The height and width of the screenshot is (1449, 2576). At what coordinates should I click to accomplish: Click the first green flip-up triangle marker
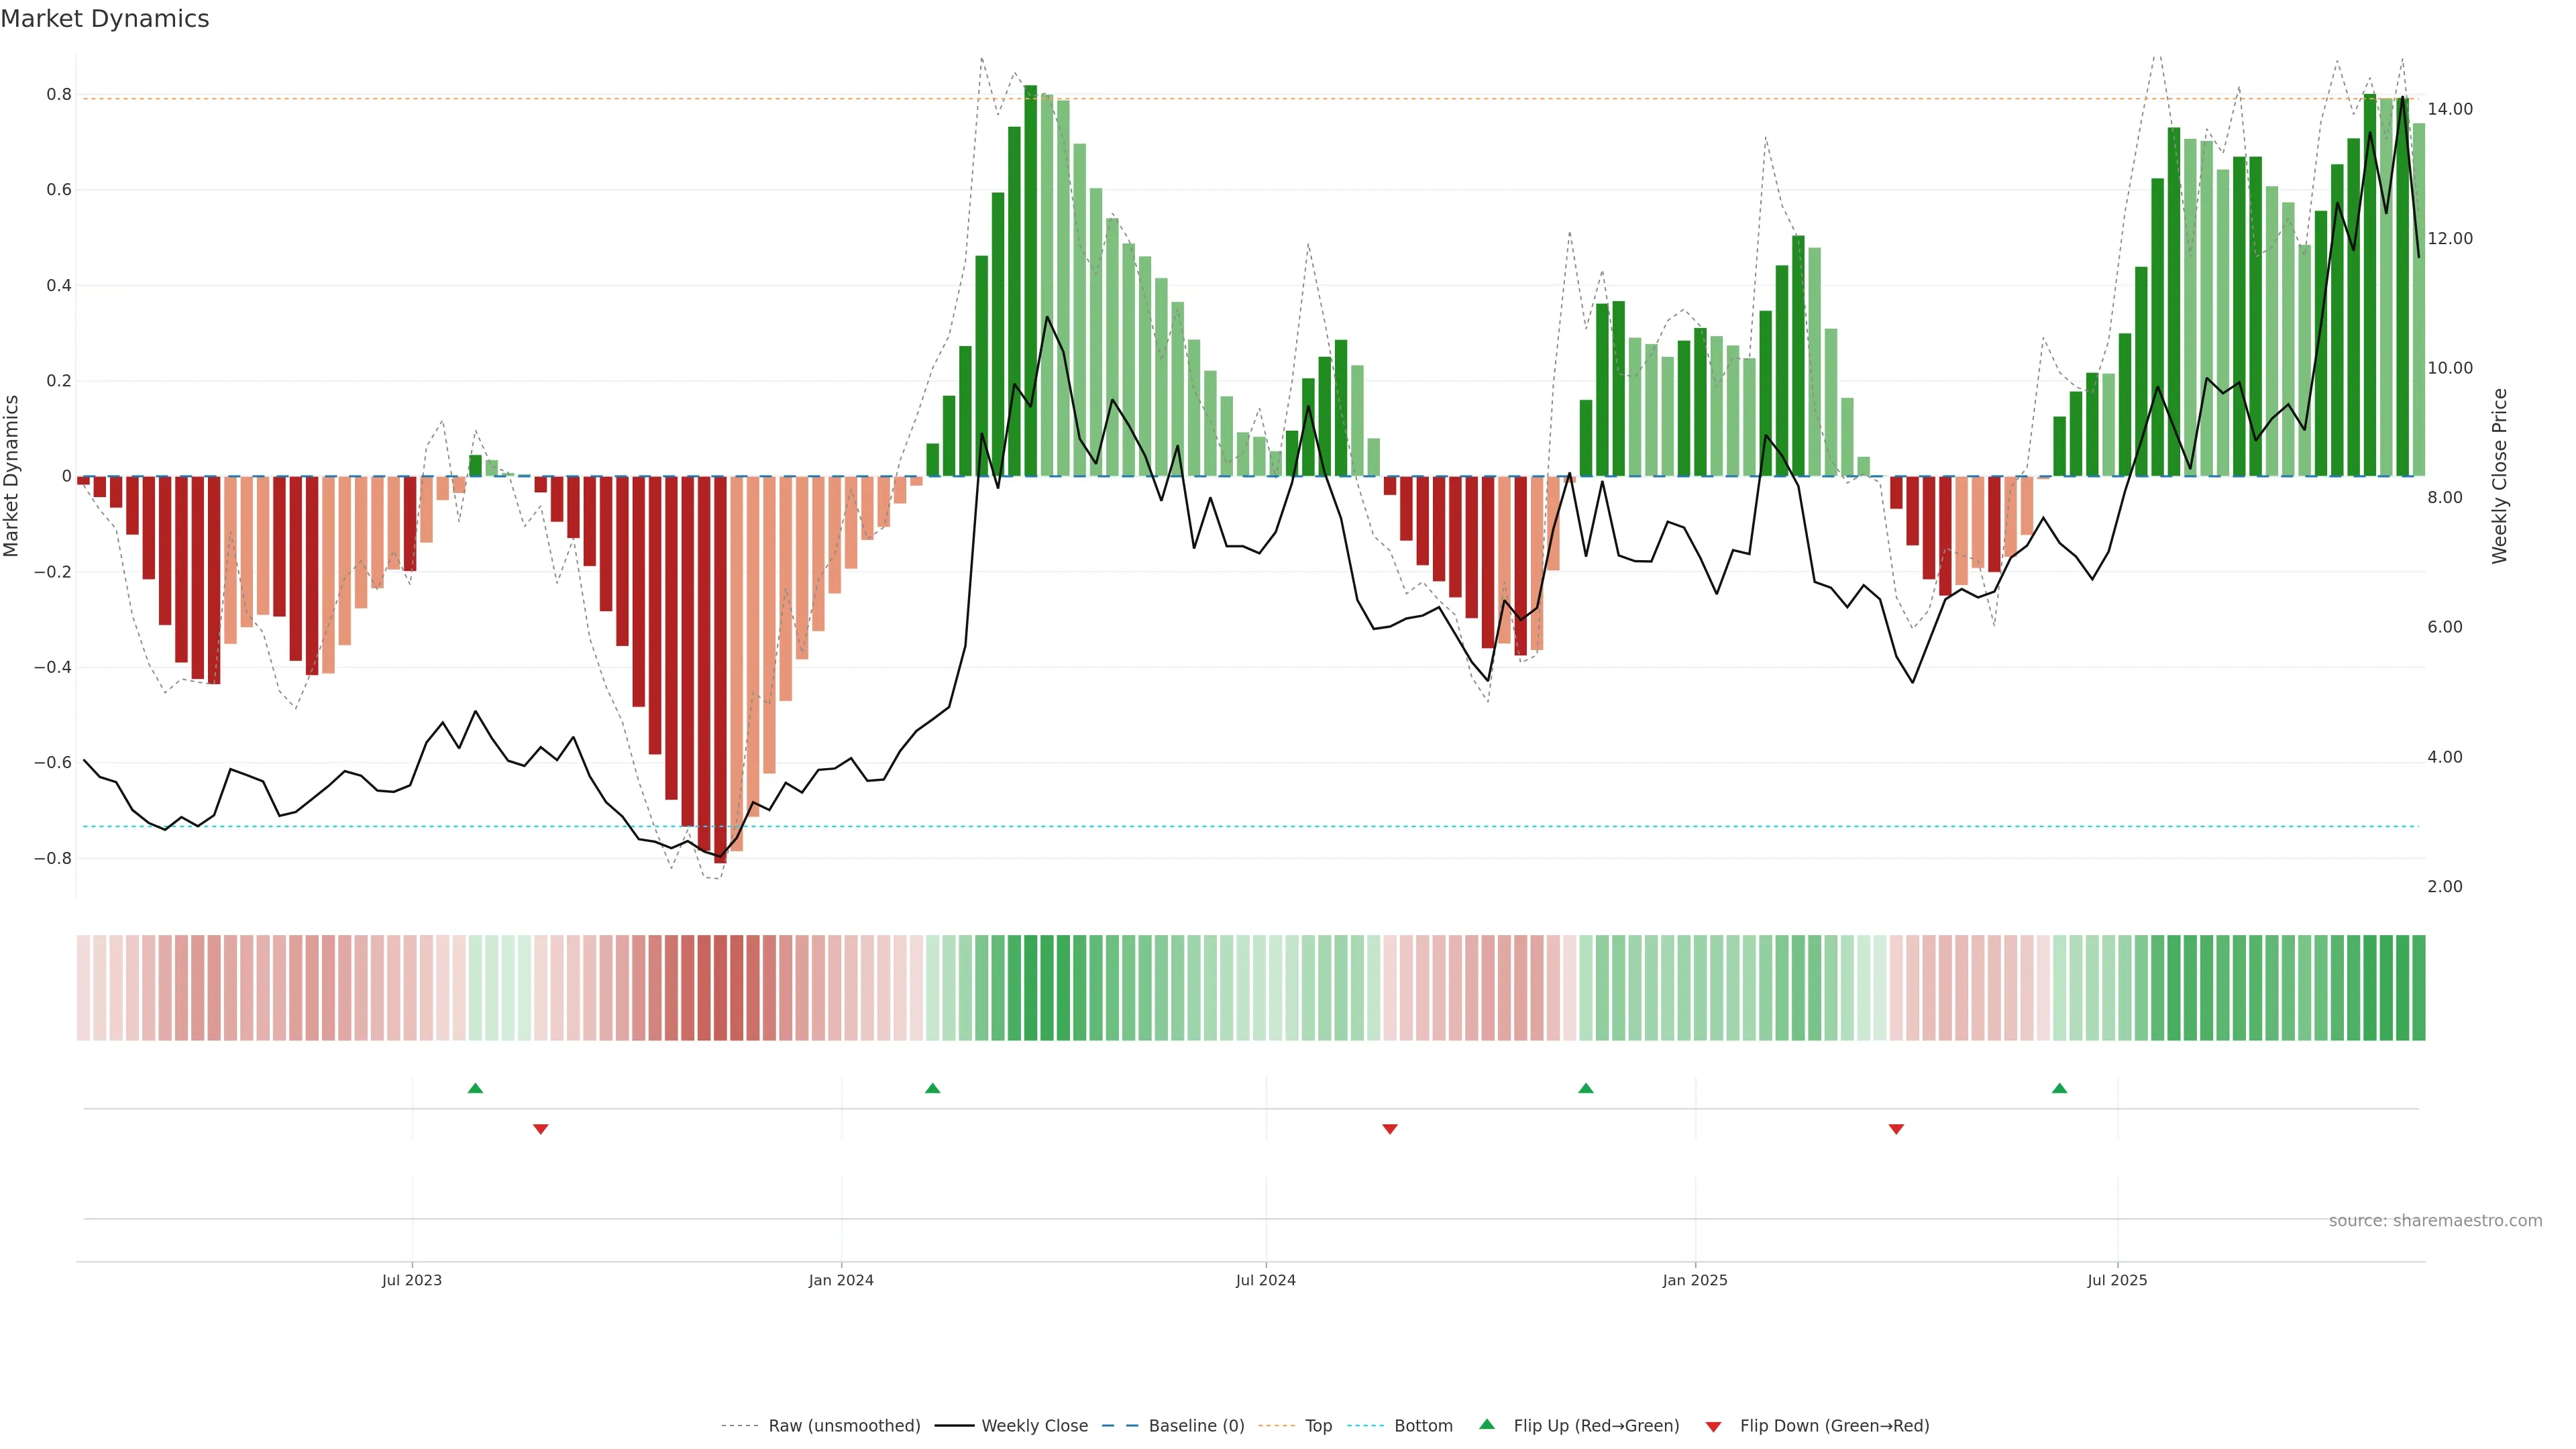click(x=475, y=1088)
